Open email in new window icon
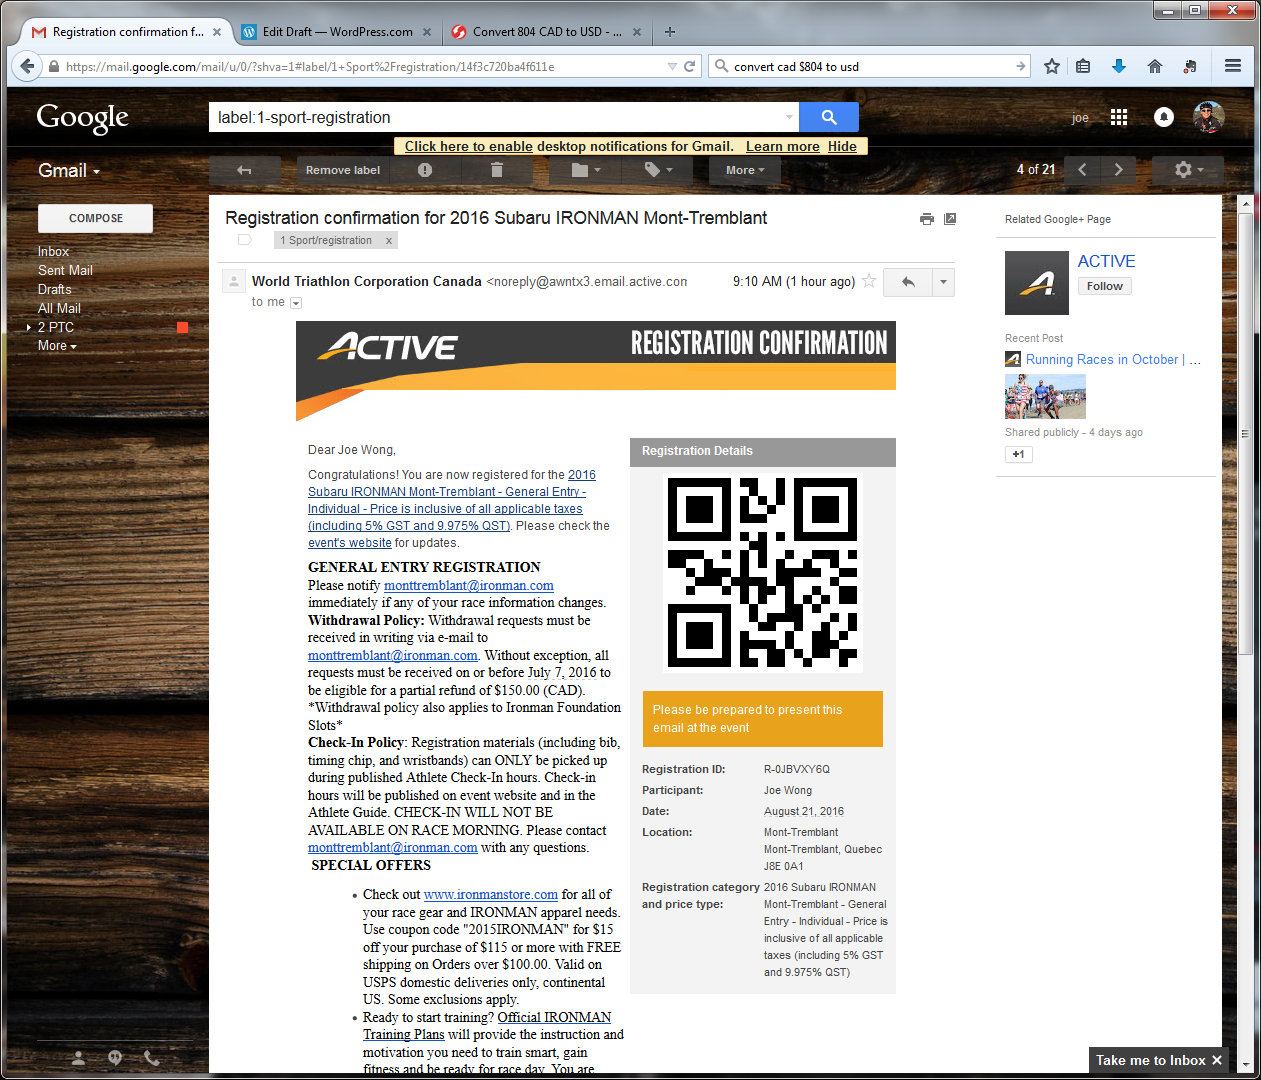 click(950, 219)
